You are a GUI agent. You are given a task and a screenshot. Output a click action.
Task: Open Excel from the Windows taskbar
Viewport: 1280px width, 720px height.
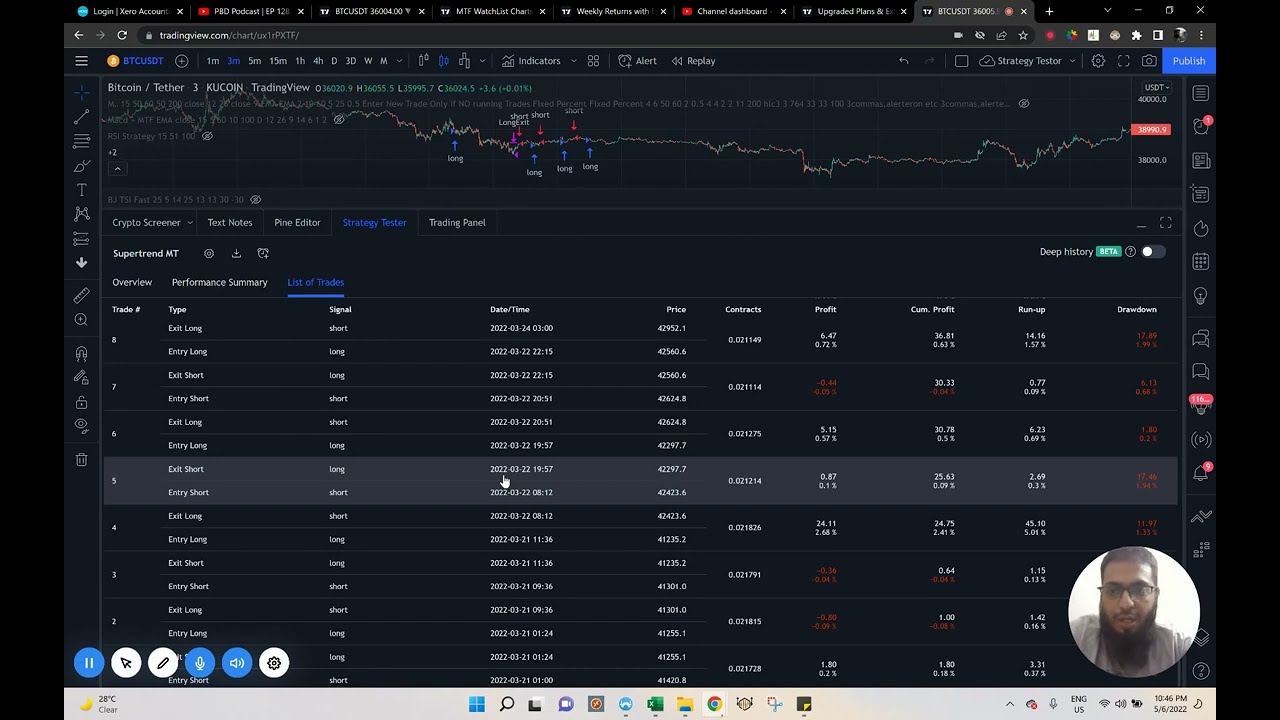point(655,705)
